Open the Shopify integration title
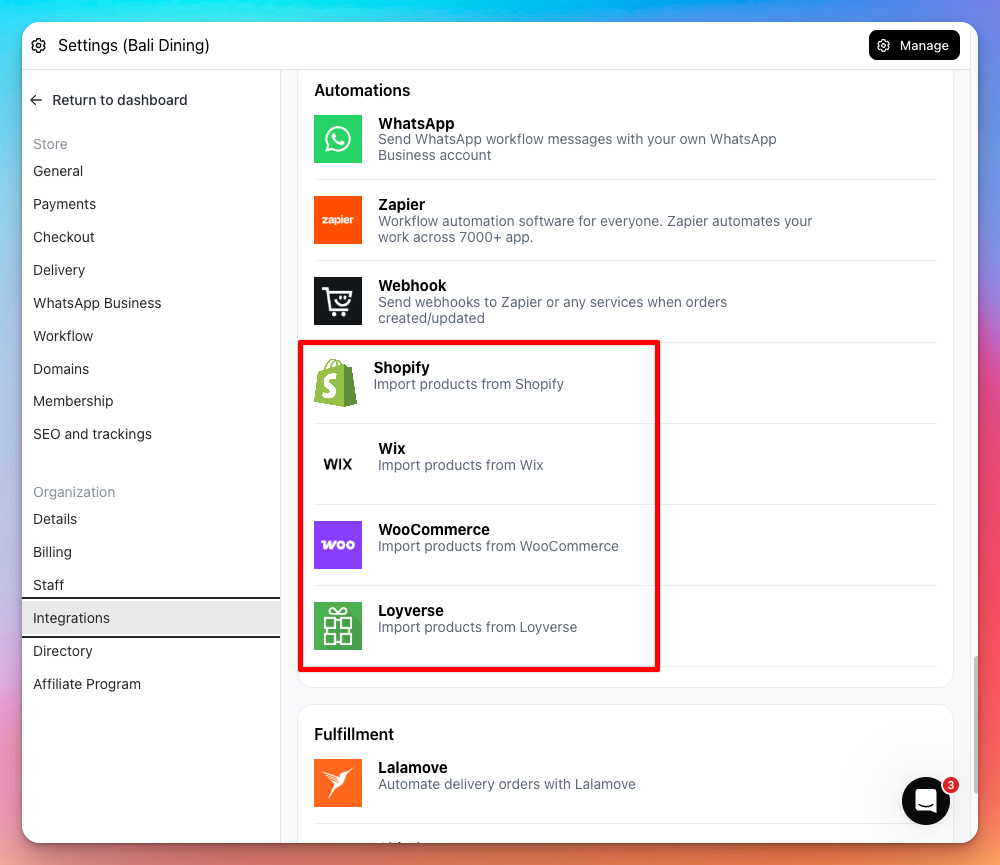This screenshot has width=1000, height=865. coord(401,367)
